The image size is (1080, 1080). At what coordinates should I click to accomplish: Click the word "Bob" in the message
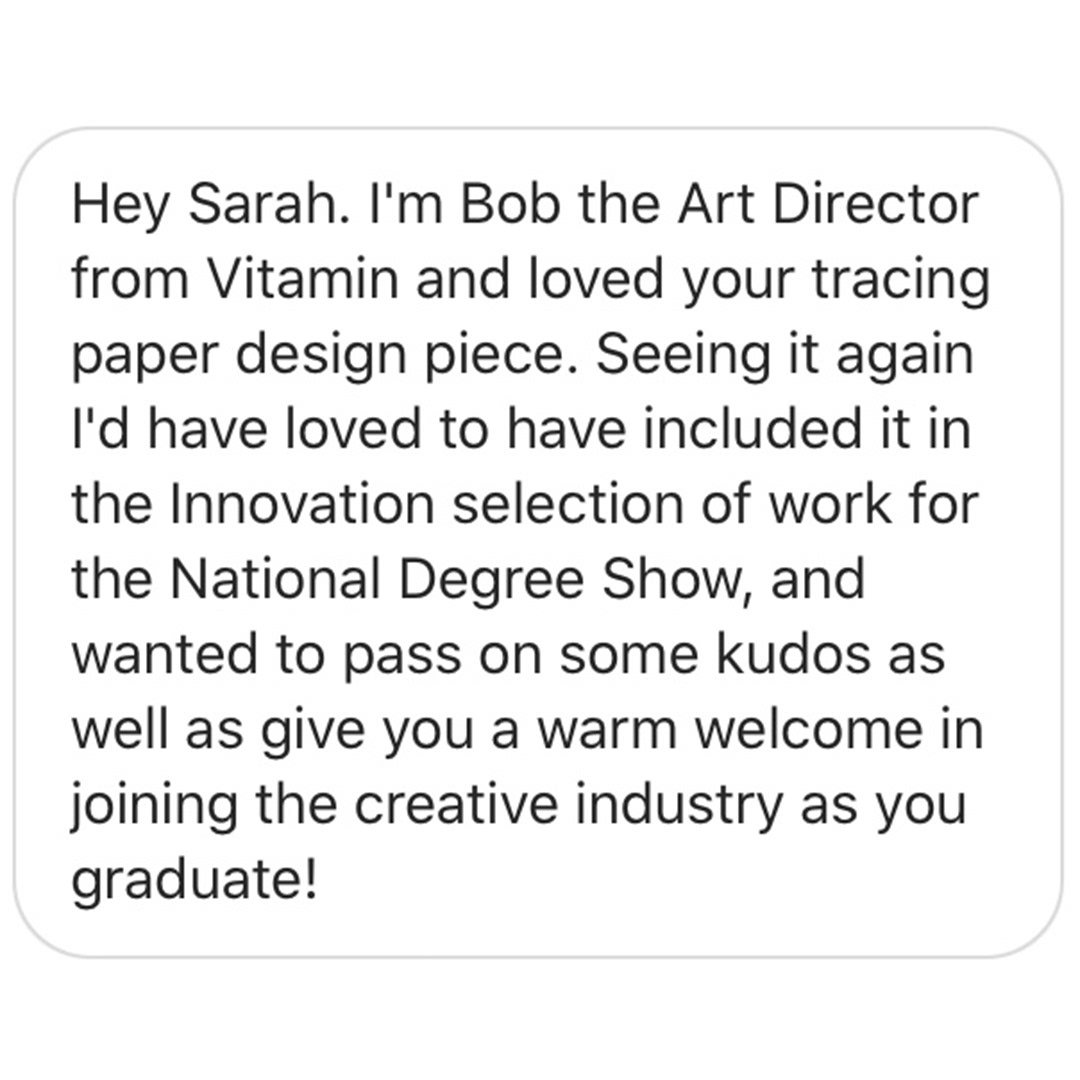pos(510,205)
